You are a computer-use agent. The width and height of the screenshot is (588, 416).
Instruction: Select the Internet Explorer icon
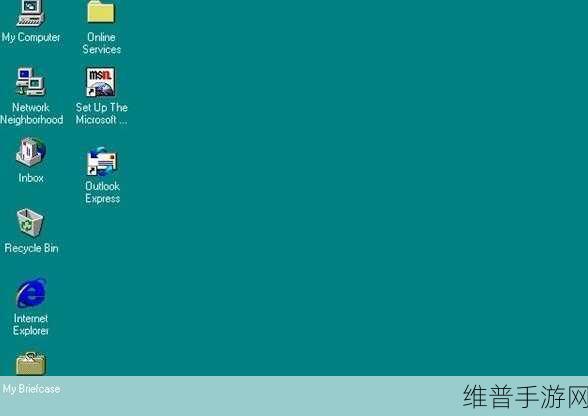[x=31, y=293]
